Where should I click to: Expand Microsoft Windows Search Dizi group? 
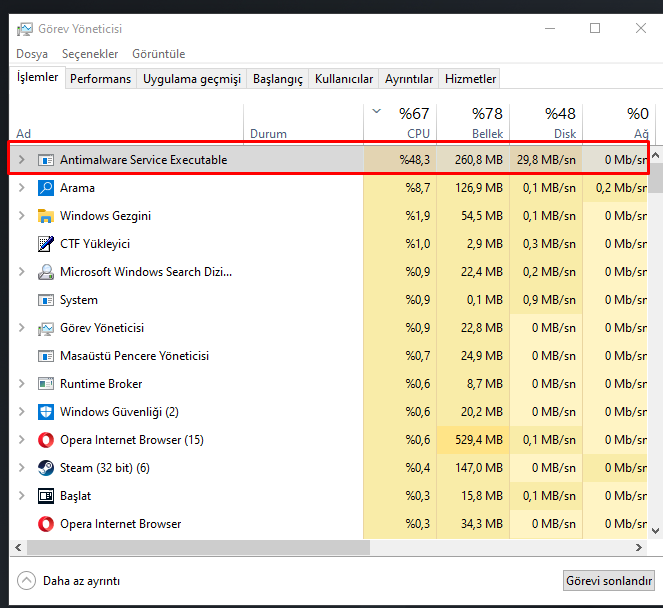(x=22, y=272)
